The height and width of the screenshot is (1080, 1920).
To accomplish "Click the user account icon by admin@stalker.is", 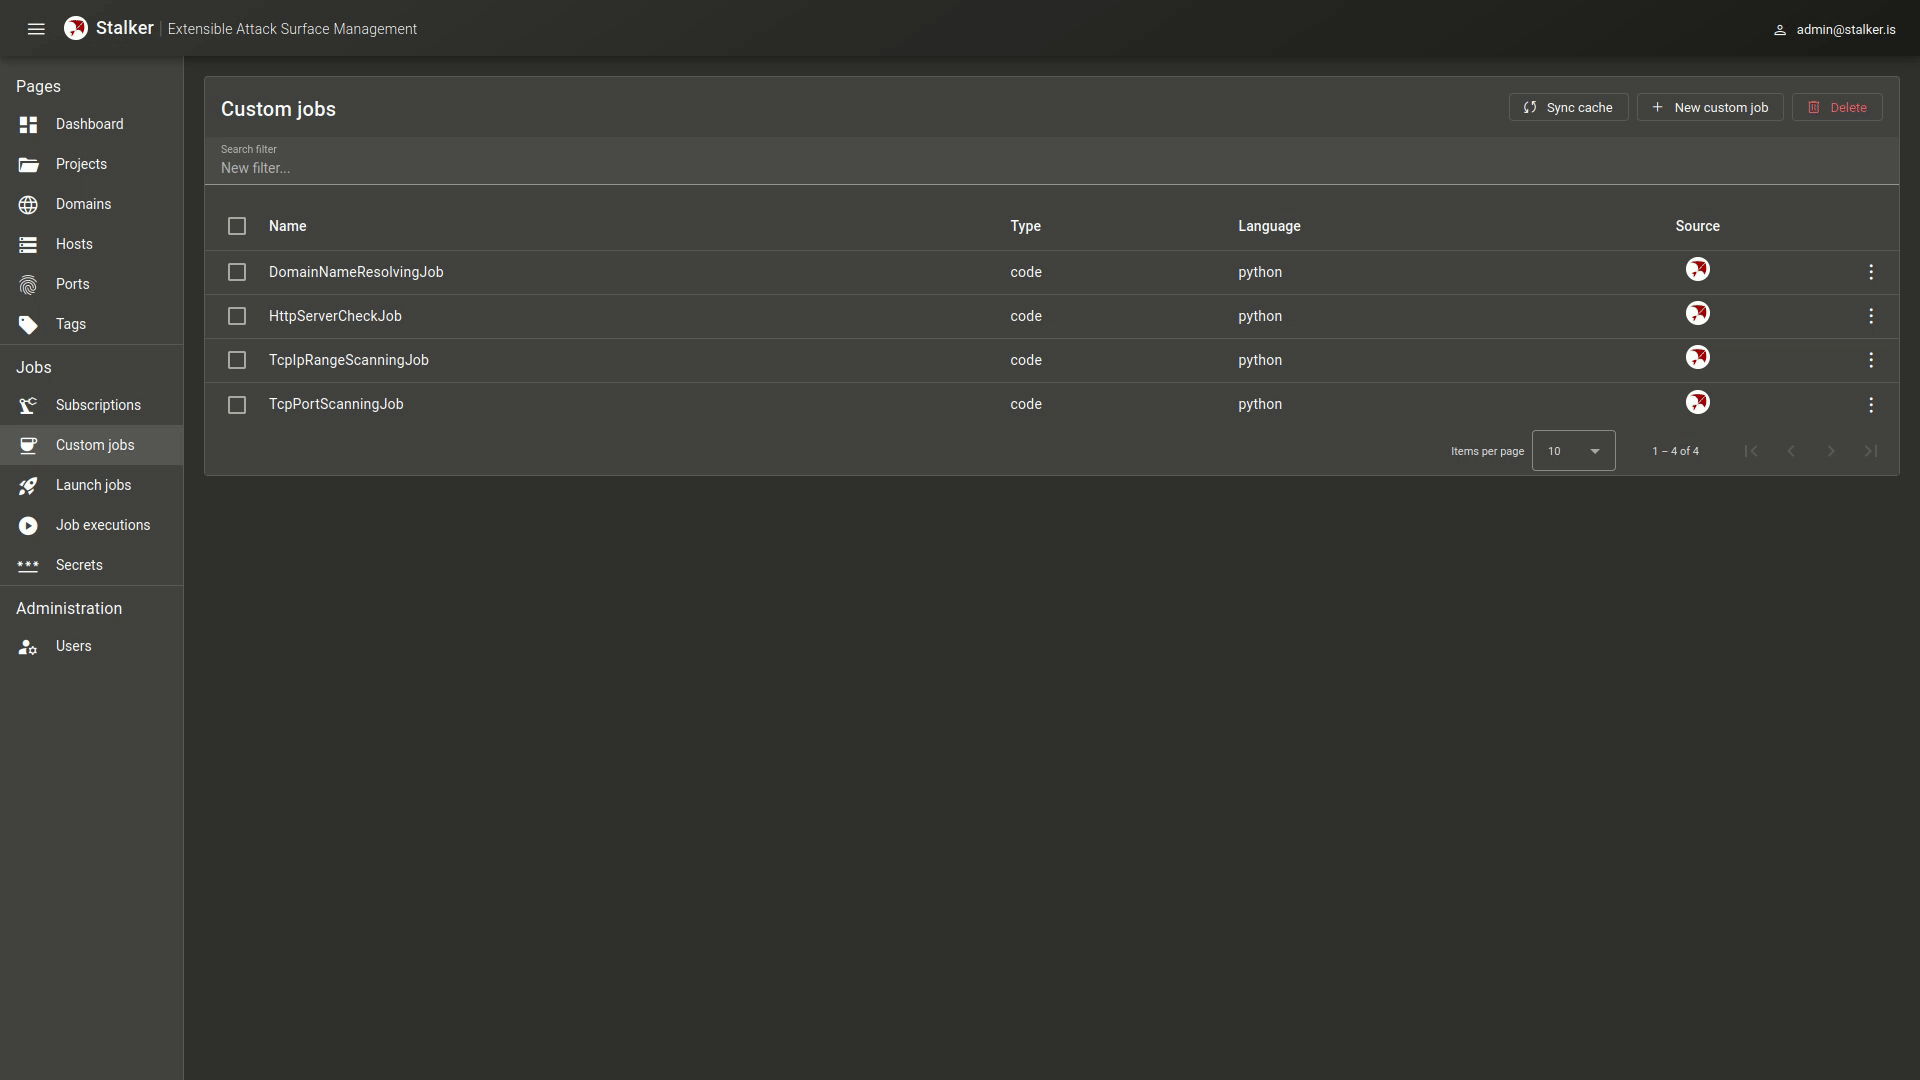I will (1780, 30).
